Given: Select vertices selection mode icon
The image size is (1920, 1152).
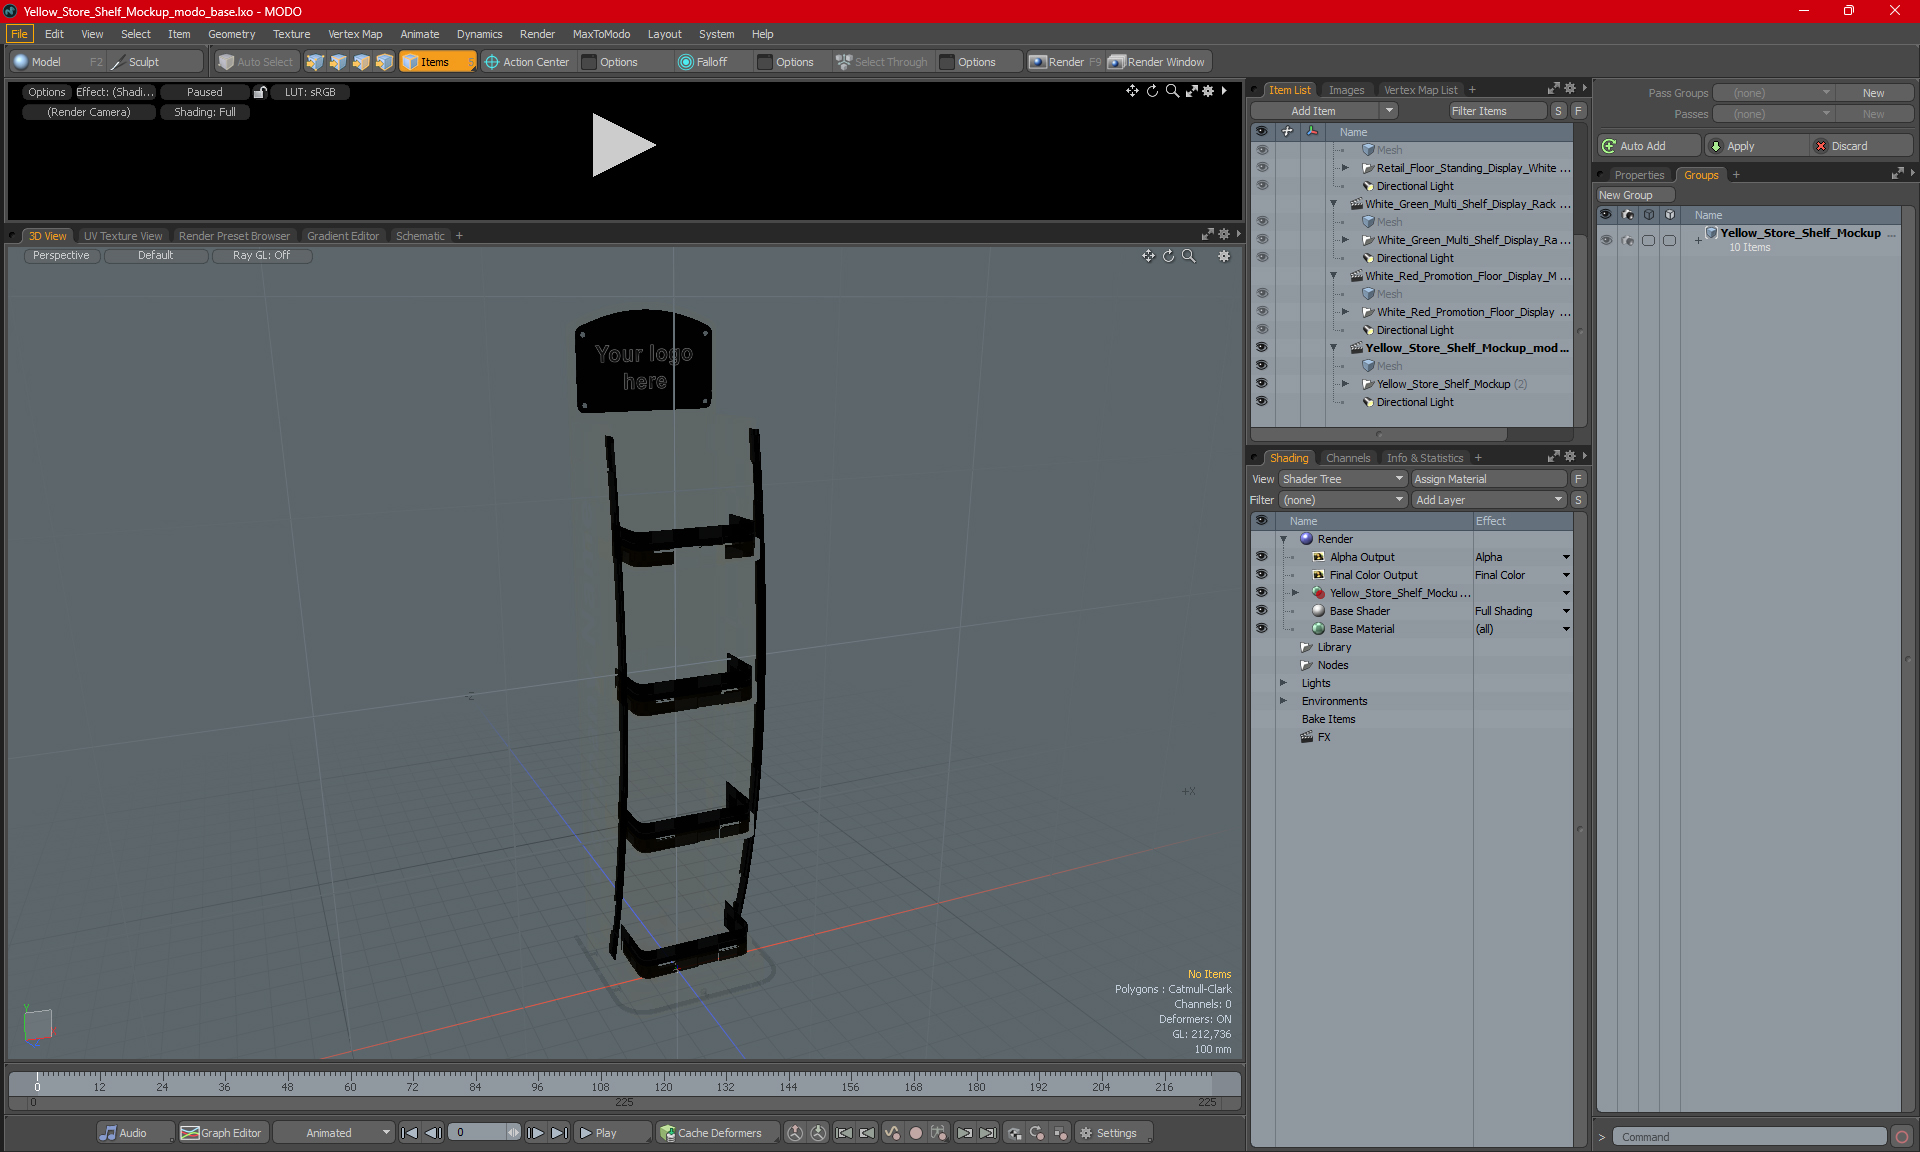Looking at the screenshot, I should click(315, 62).
